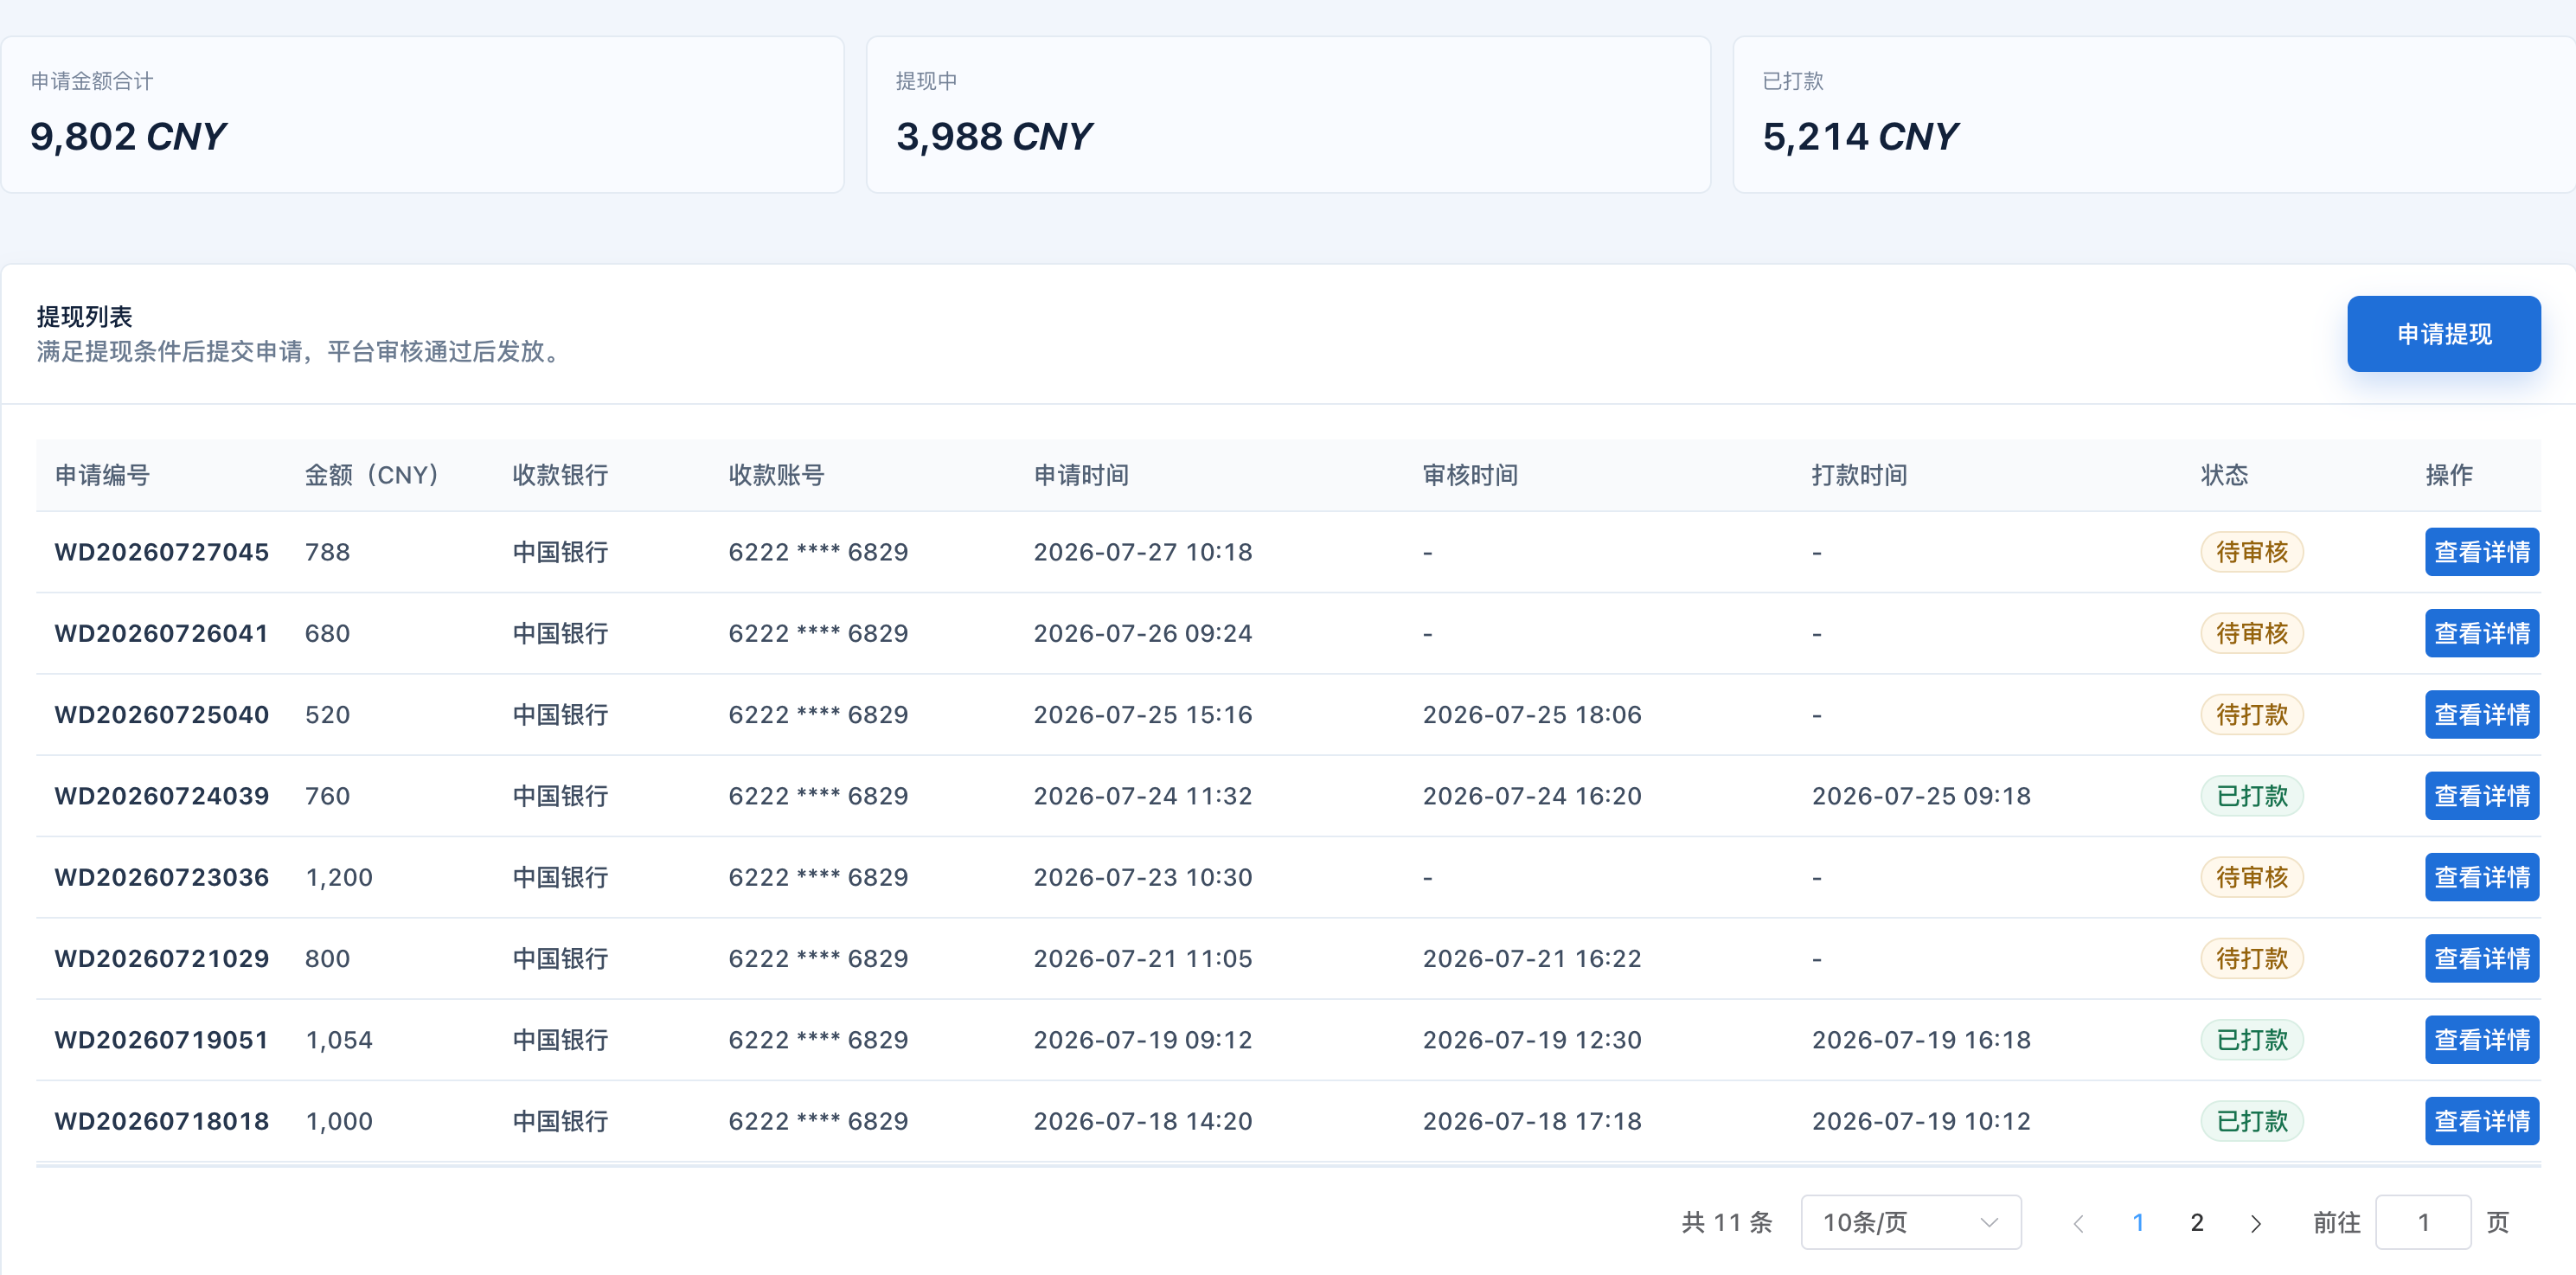Click the 9,802 CNY total amount
Image resolution: width=2576 pixels, height=1275 pixels.
[128, 137]
